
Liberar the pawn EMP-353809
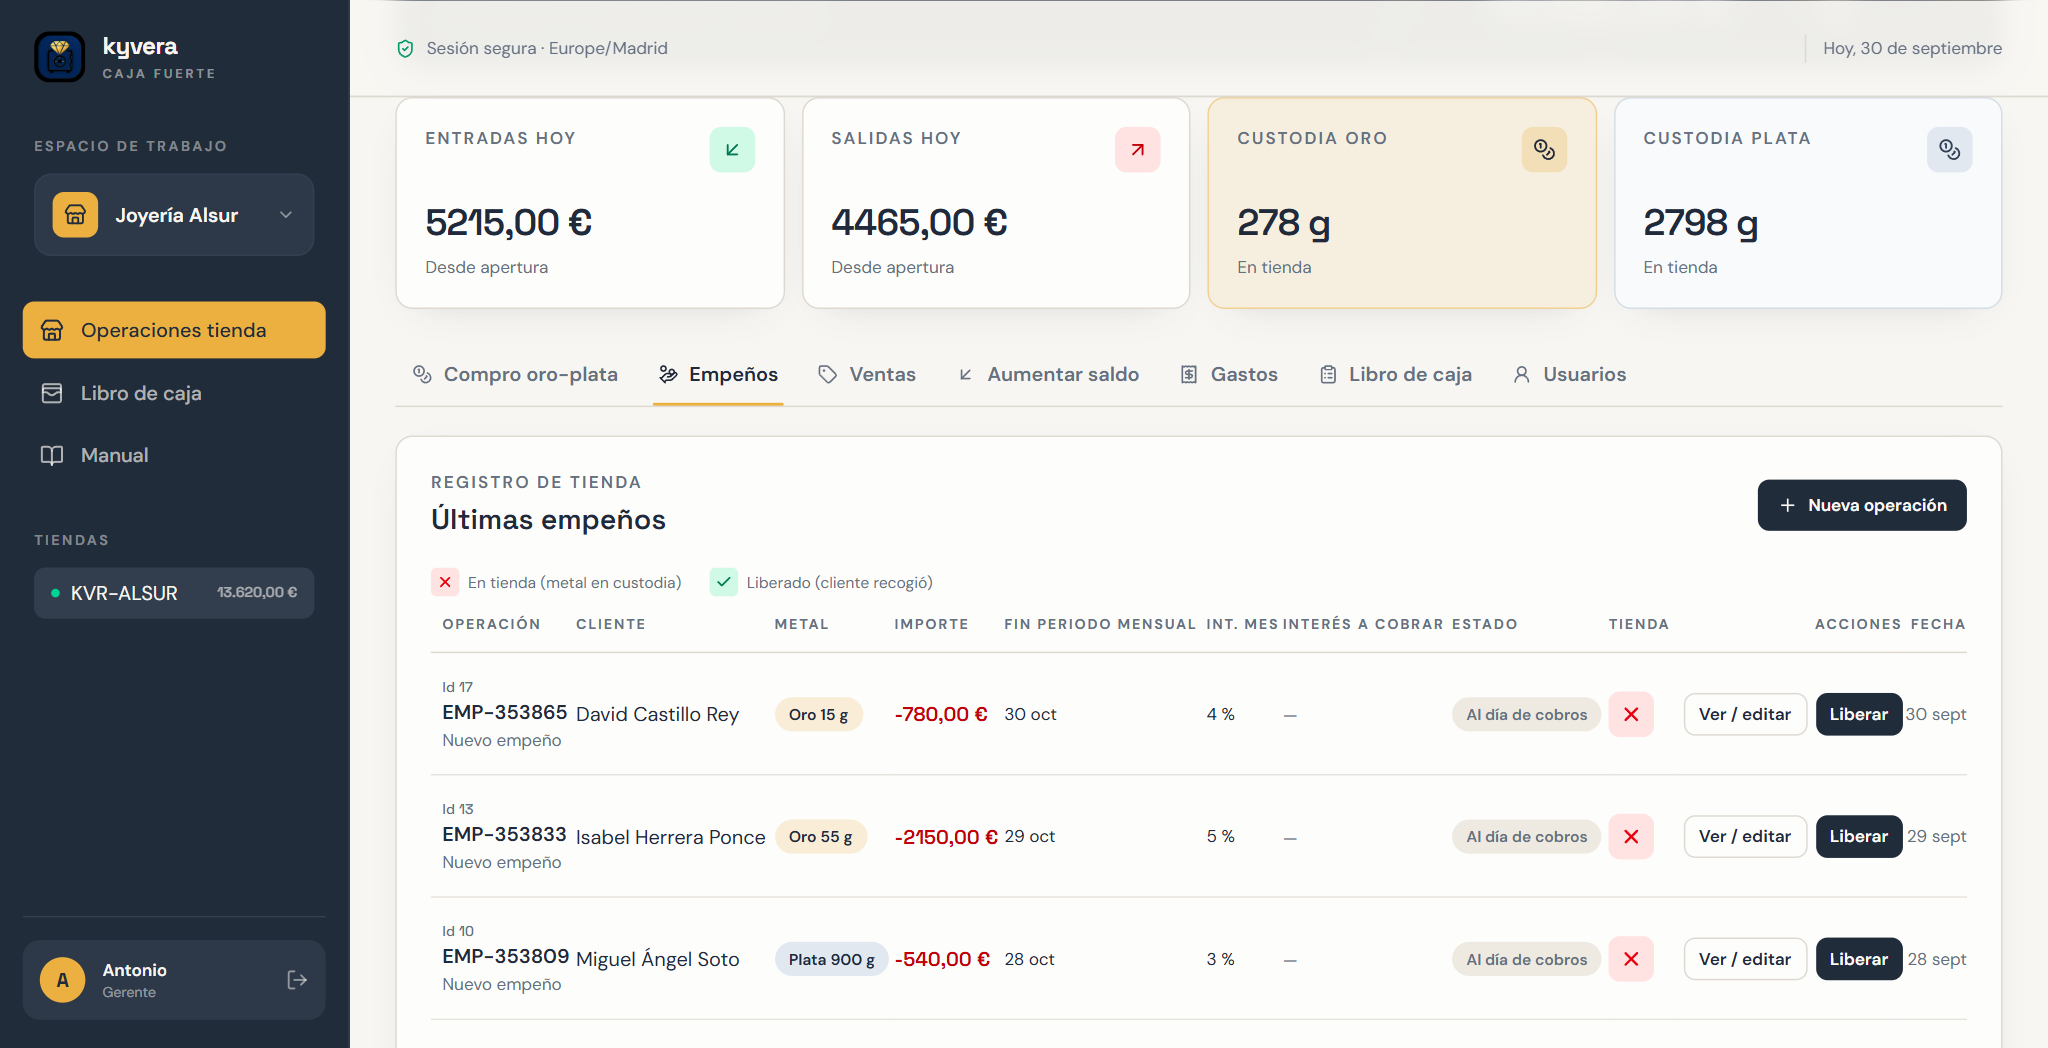tap(1858, 959)
